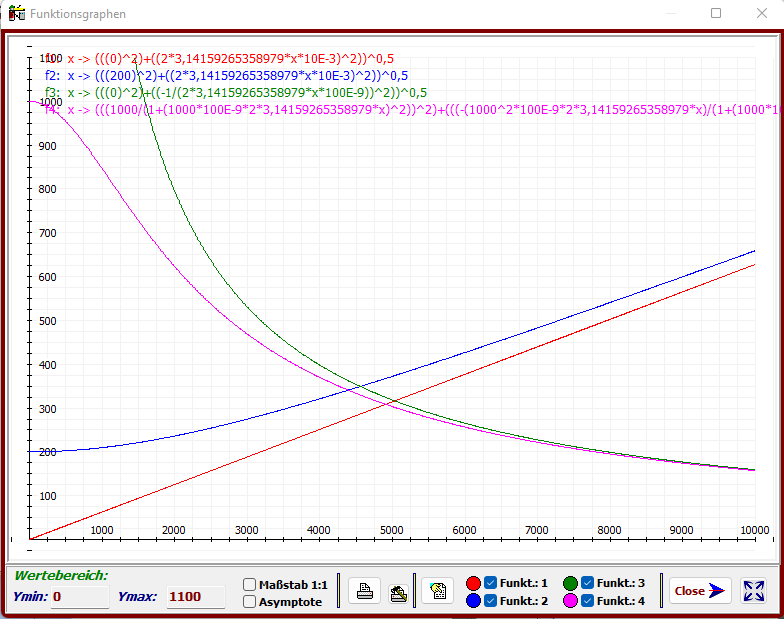Uncheck Funkt.: 2 to hide the blue graph
The width and height of the screenshot is (784, 619).
point(490,601)
